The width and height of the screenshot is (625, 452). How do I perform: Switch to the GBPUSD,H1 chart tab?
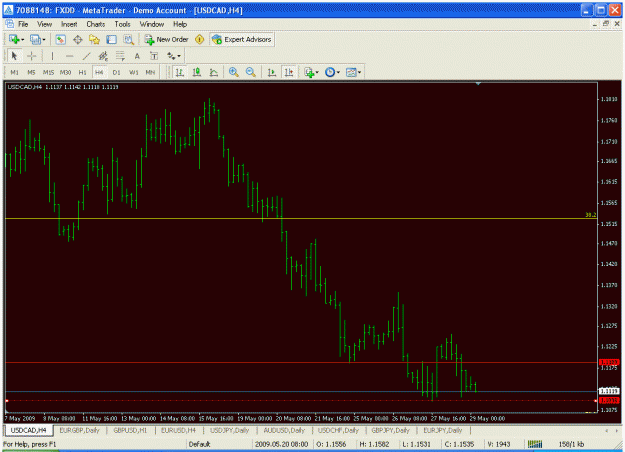(x=130, y=430)
